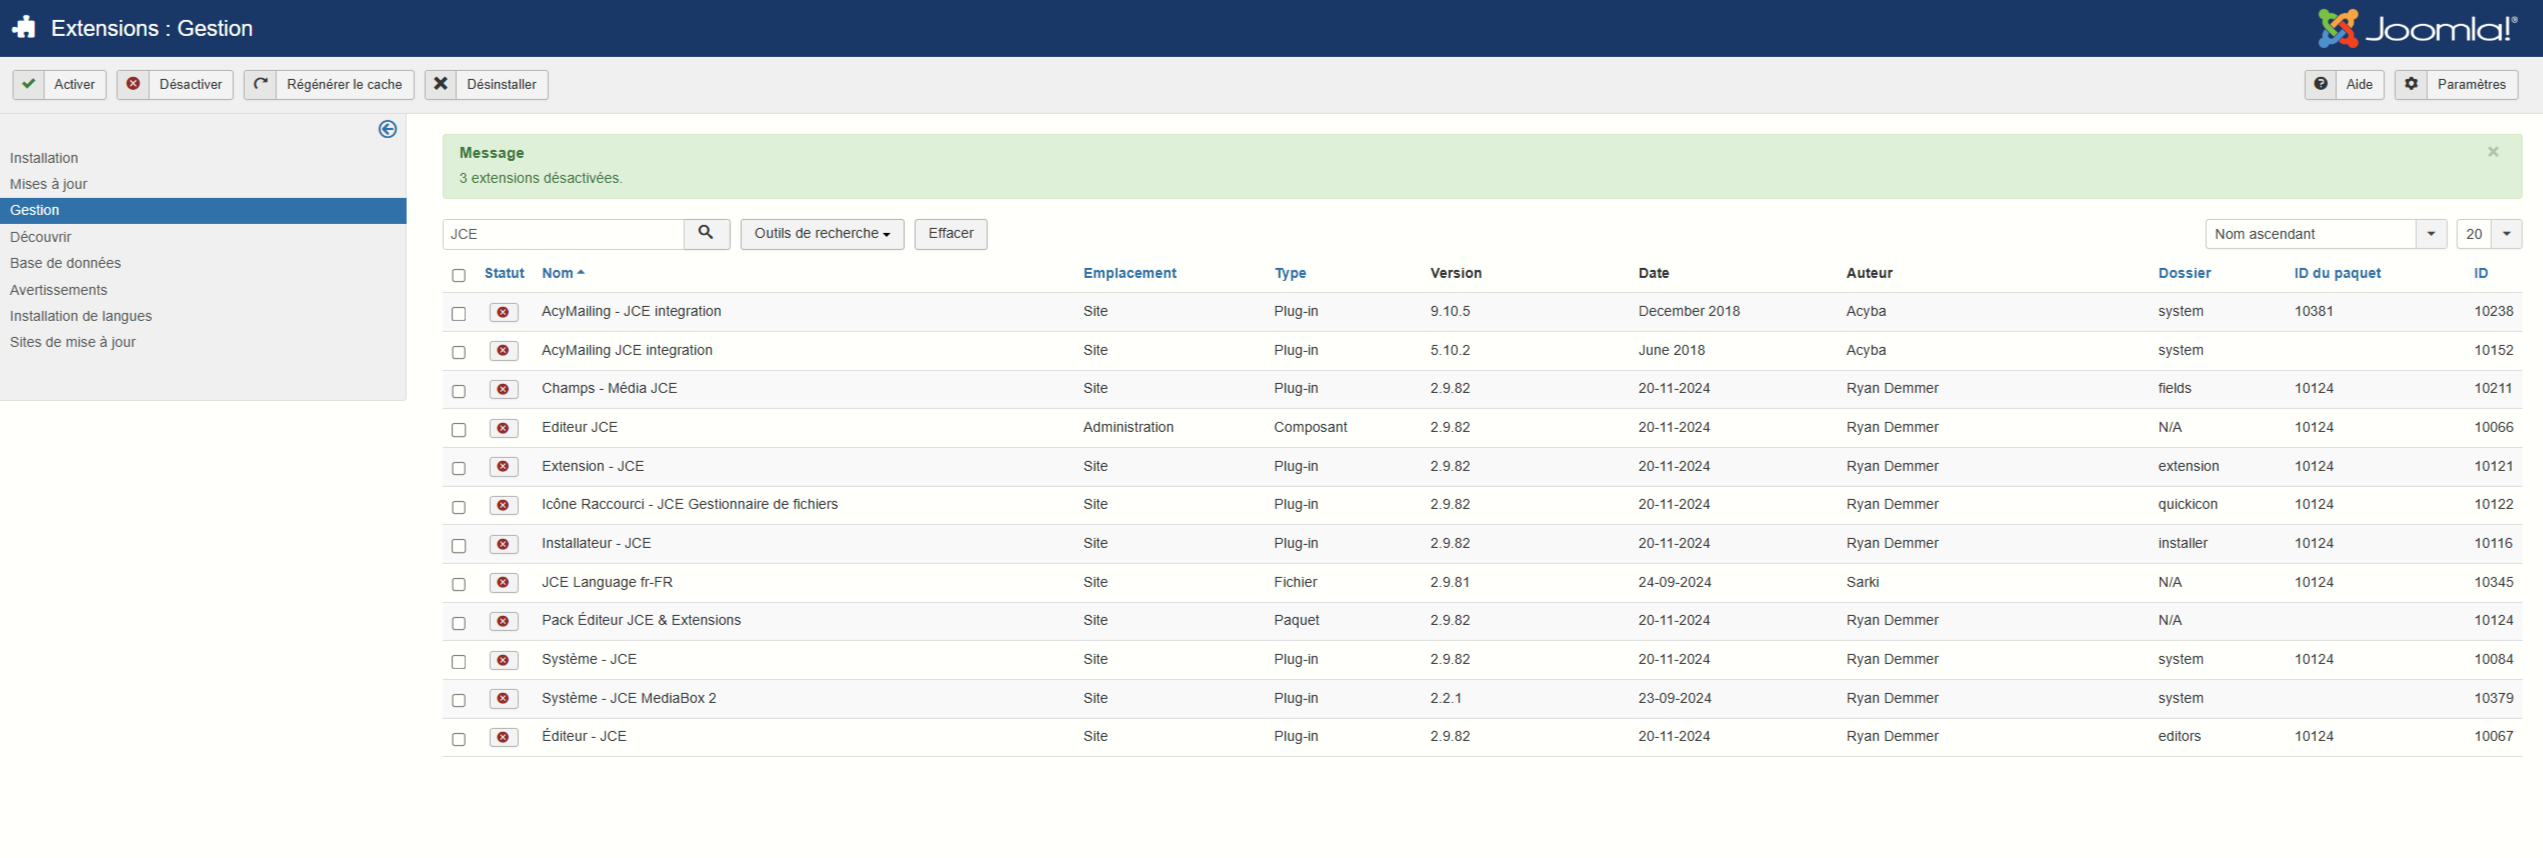The height and width of the screenshot is (858, 2543).
Task: Toggle status icon for AcyMailing JCE integration 5.10.2
Action: click(x=504, y=350)
